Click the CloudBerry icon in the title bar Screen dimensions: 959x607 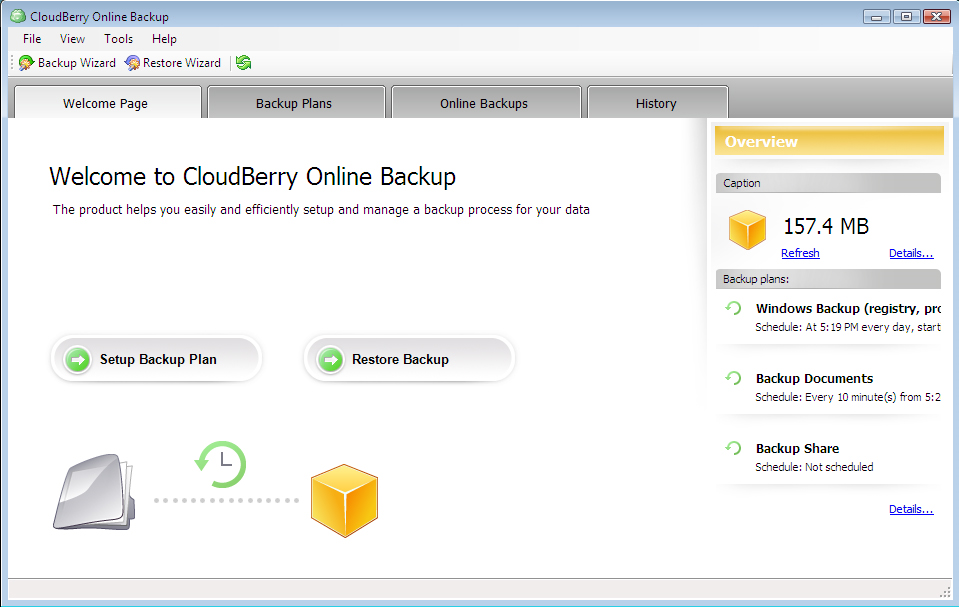click(16, 16)
